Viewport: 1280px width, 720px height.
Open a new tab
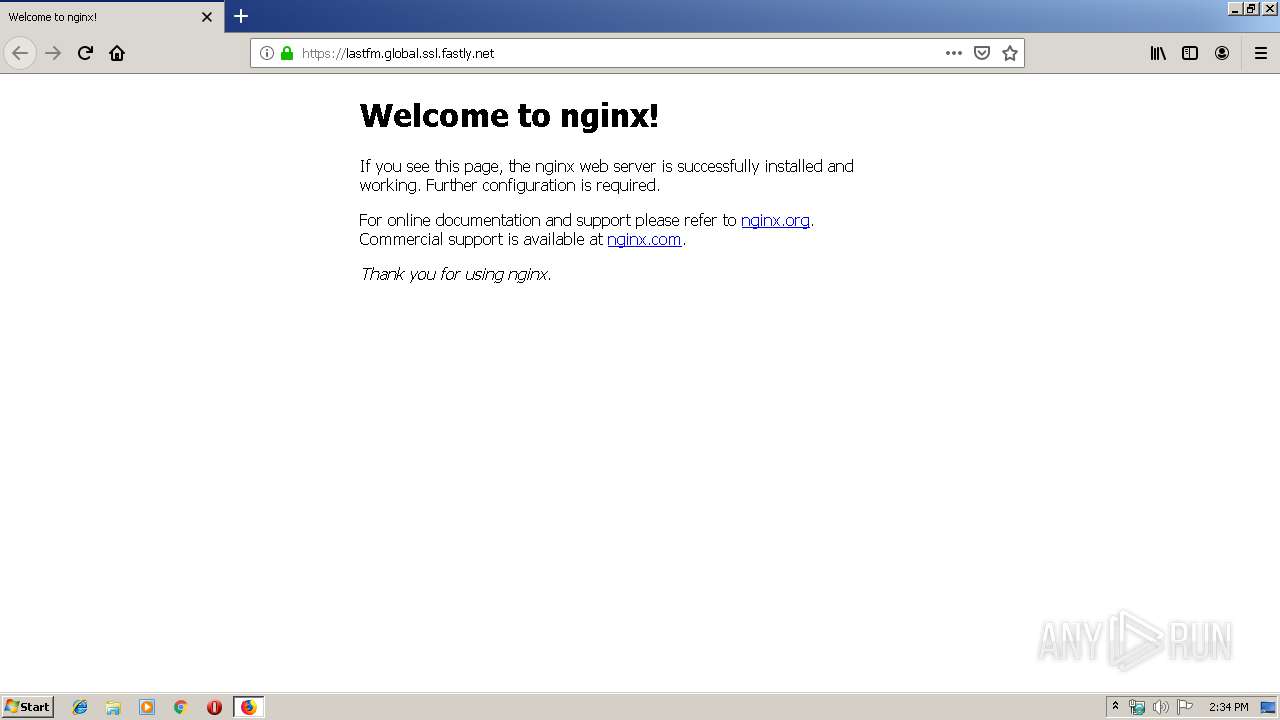tap(241, 16)
